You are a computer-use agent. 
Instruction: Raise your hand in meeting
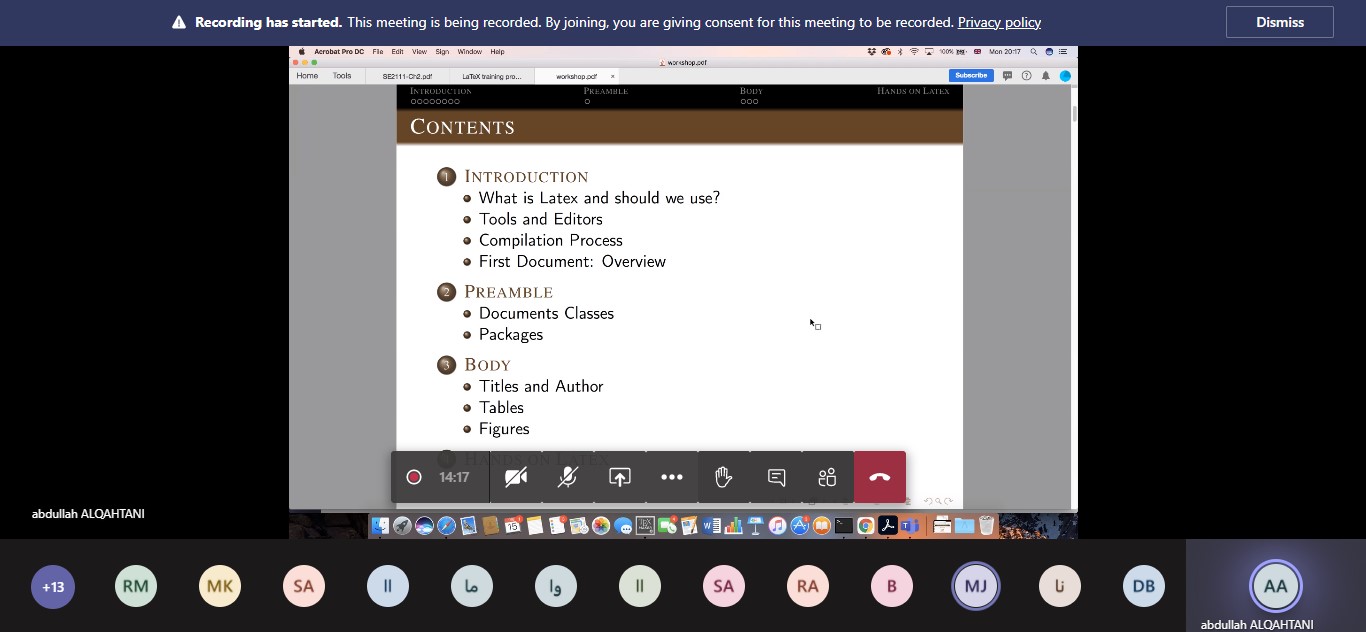coord(724,477)
